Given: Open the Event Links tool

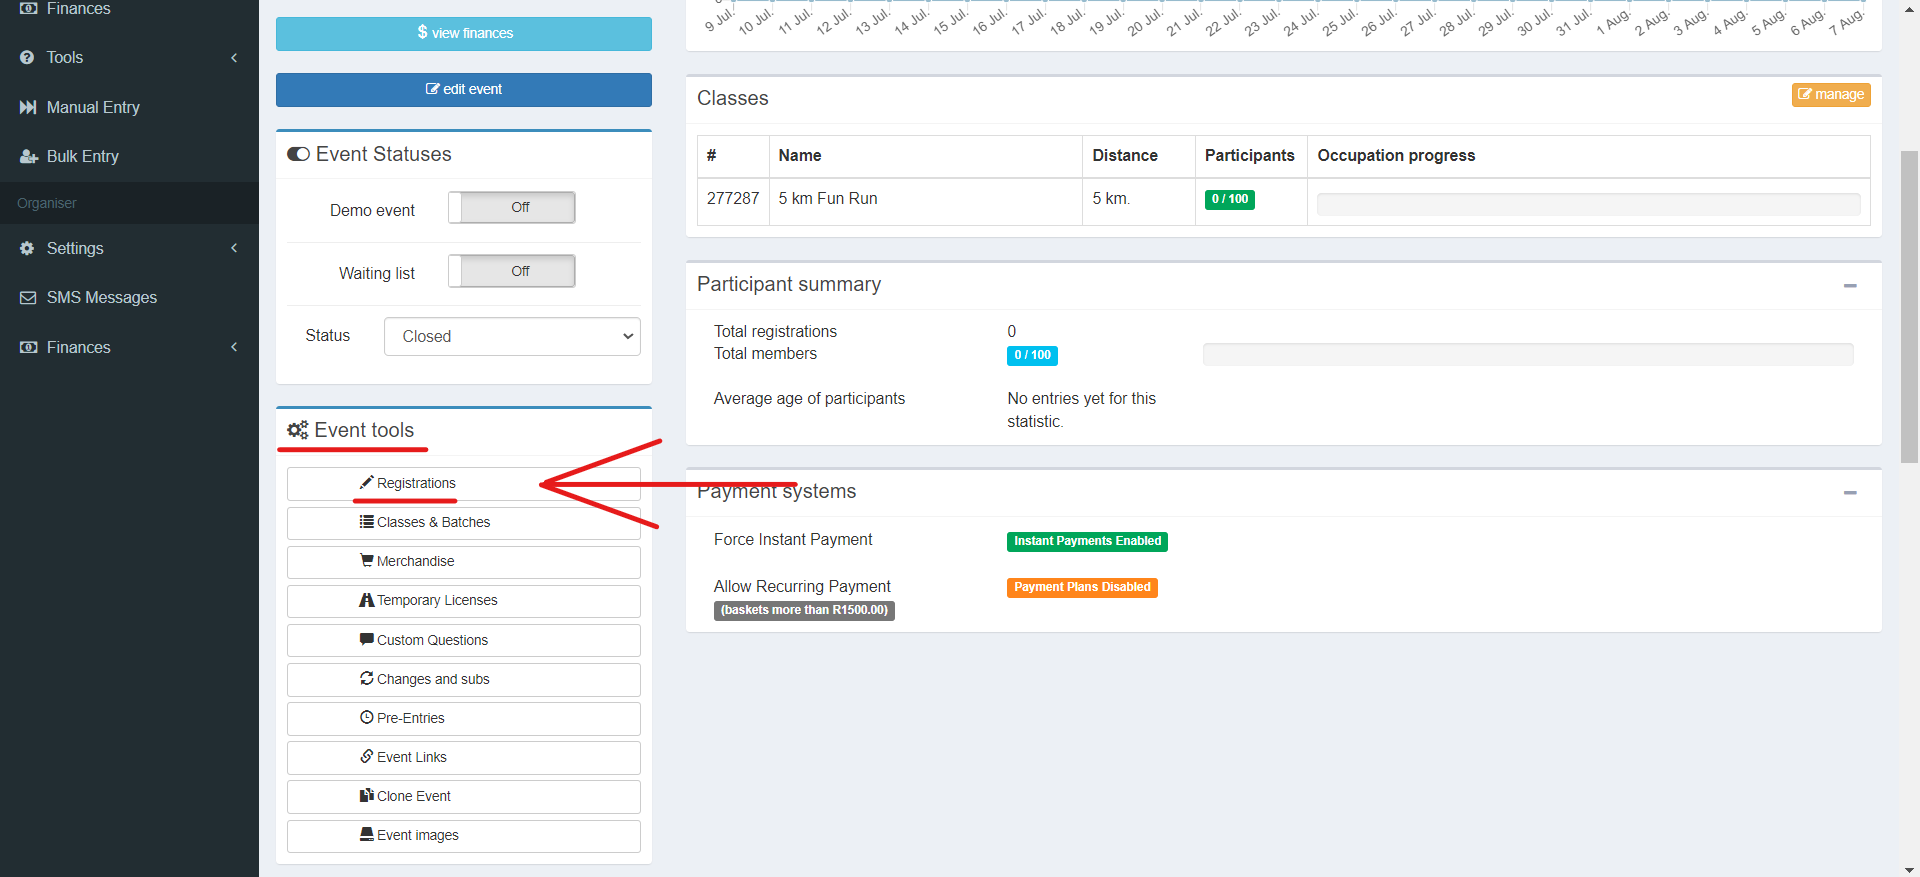Looking at the screenshot, I should coord(464,758).
